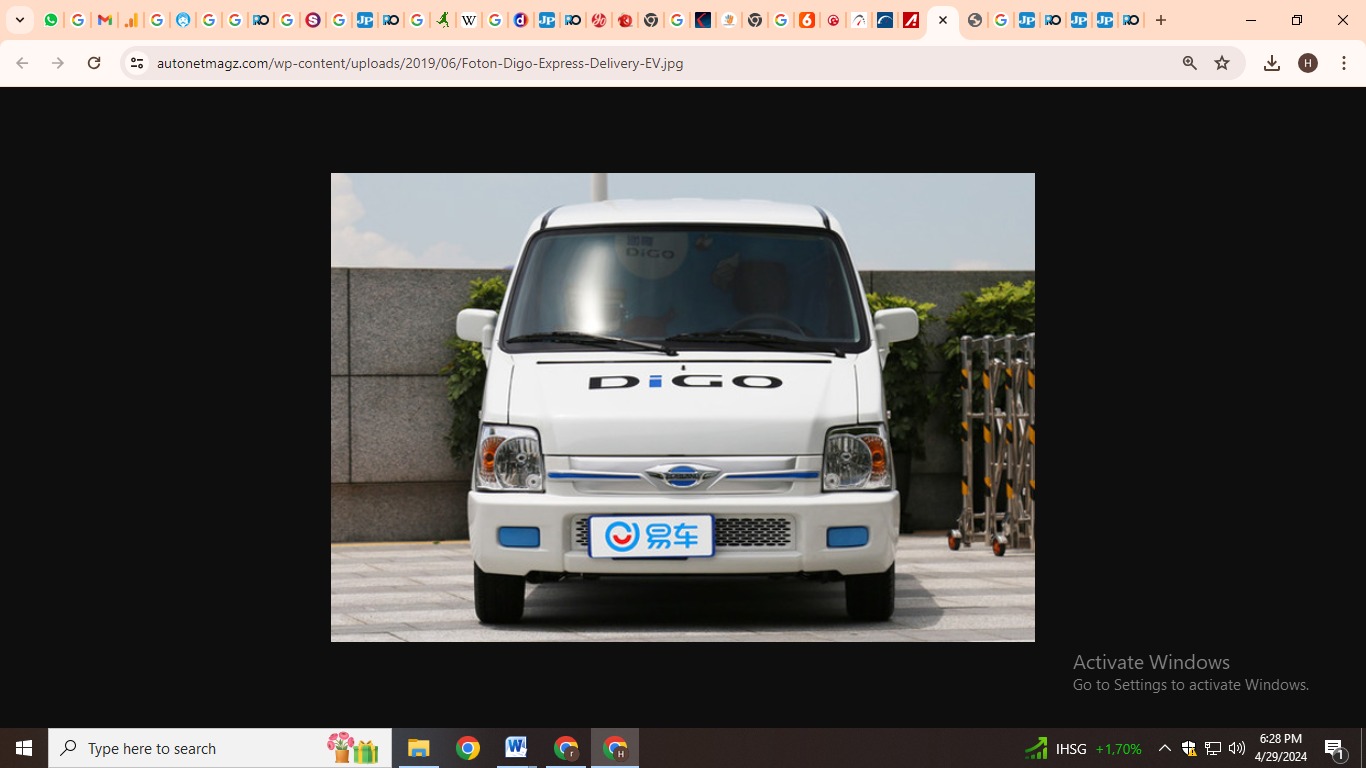This screenshot has width=1366, height=768.
Task: Open the Windows notification center
Action: coord(1334,748)
